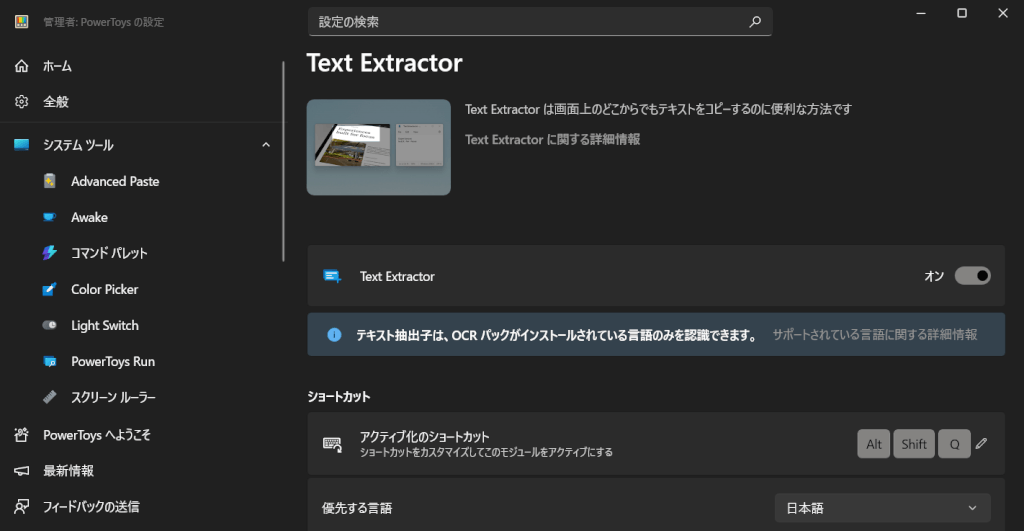Click the Advanced Paste icon in sidebar
This screenshot has width=1024, height=531.
(x=50, y=181)
